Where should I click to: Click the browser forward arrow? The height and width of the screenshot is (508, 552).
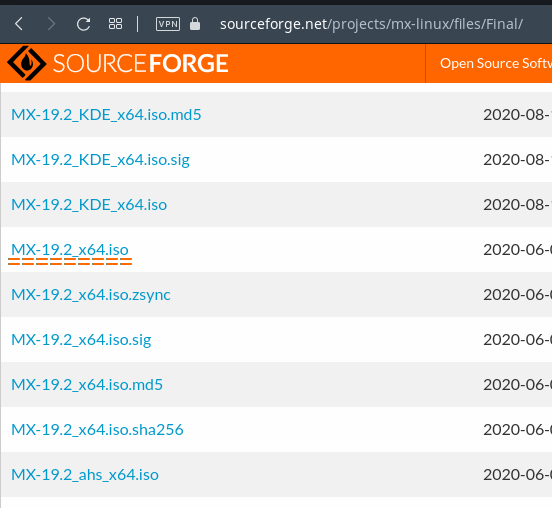tap(51, 24)
